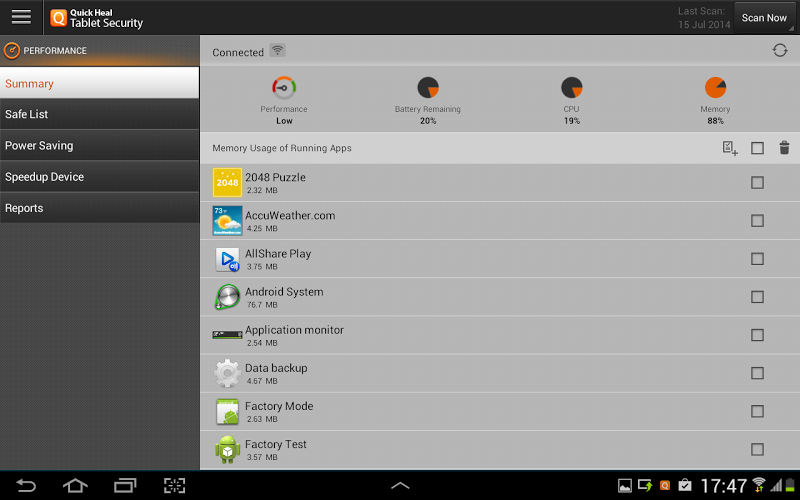This screenshot has height=500, width=800.
Task: Open the hamburger navigation menu
Action: 21,17
